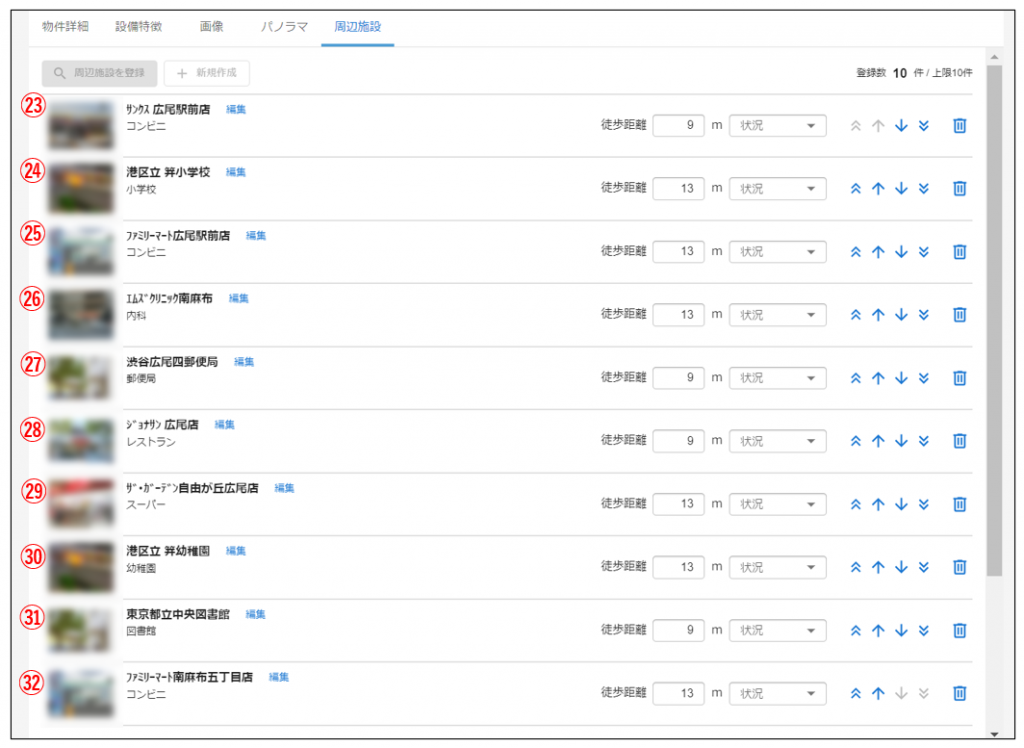Click walking distance field for 港区立 笄幼稚園

point(679,567)
